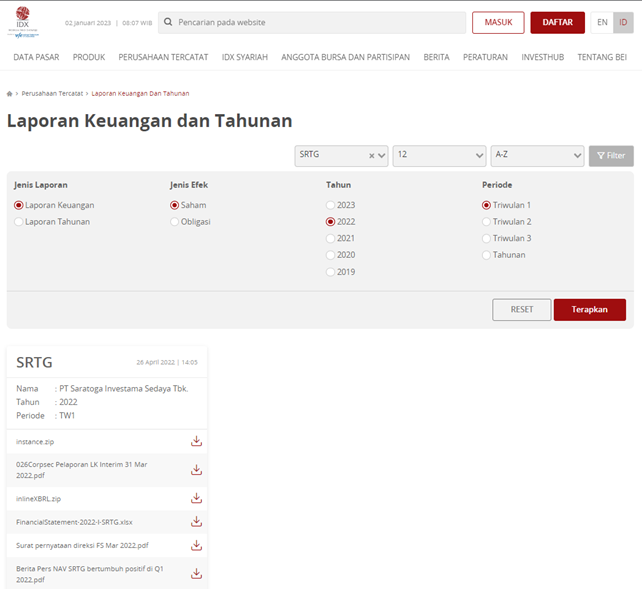
Task: Switch language to EN
Action: pyautogui.click(x=602, y=23)
